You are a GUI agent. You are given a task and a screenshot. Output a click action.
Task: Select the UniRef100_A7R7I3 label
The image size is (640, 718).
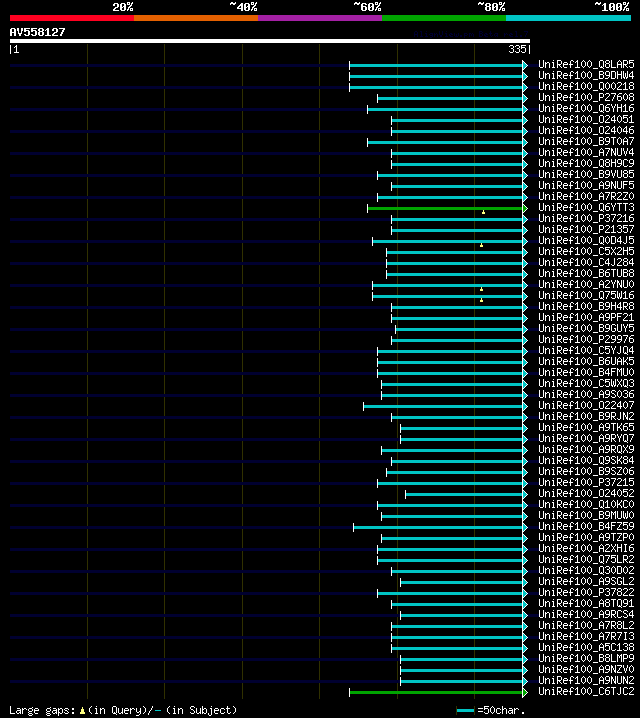click(x=586, y=636)
